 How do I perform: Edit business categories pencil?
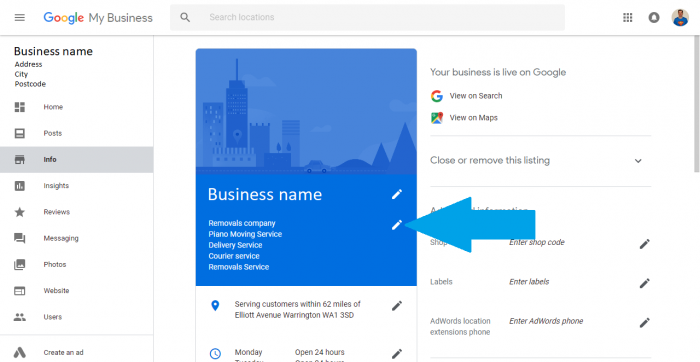[396, 225]
